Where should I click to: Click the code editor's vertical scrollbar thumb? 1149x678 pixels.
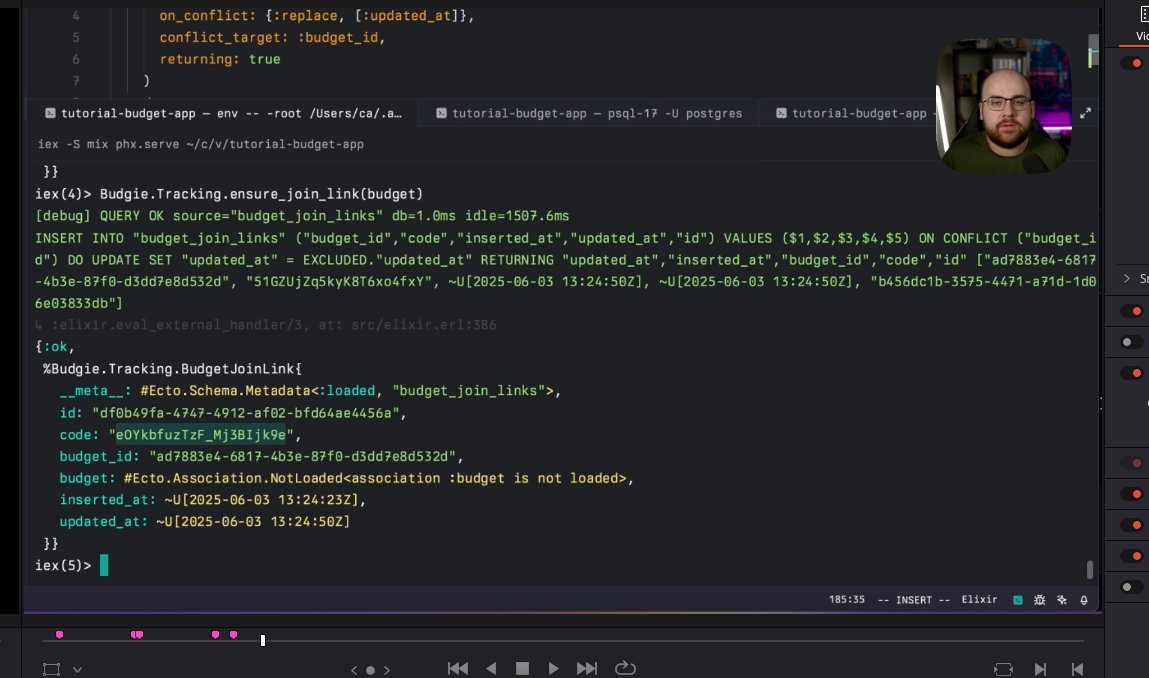pyautogui.click(x=1093, y=51)
